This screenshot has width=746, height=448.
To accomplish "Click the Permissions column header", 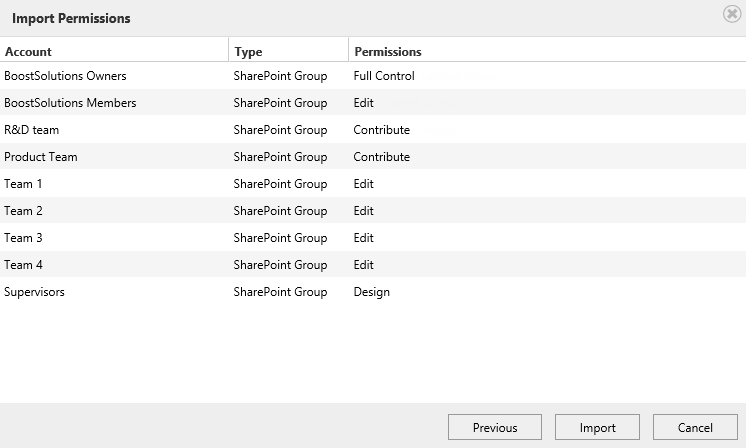I will [x=388, y=51].
